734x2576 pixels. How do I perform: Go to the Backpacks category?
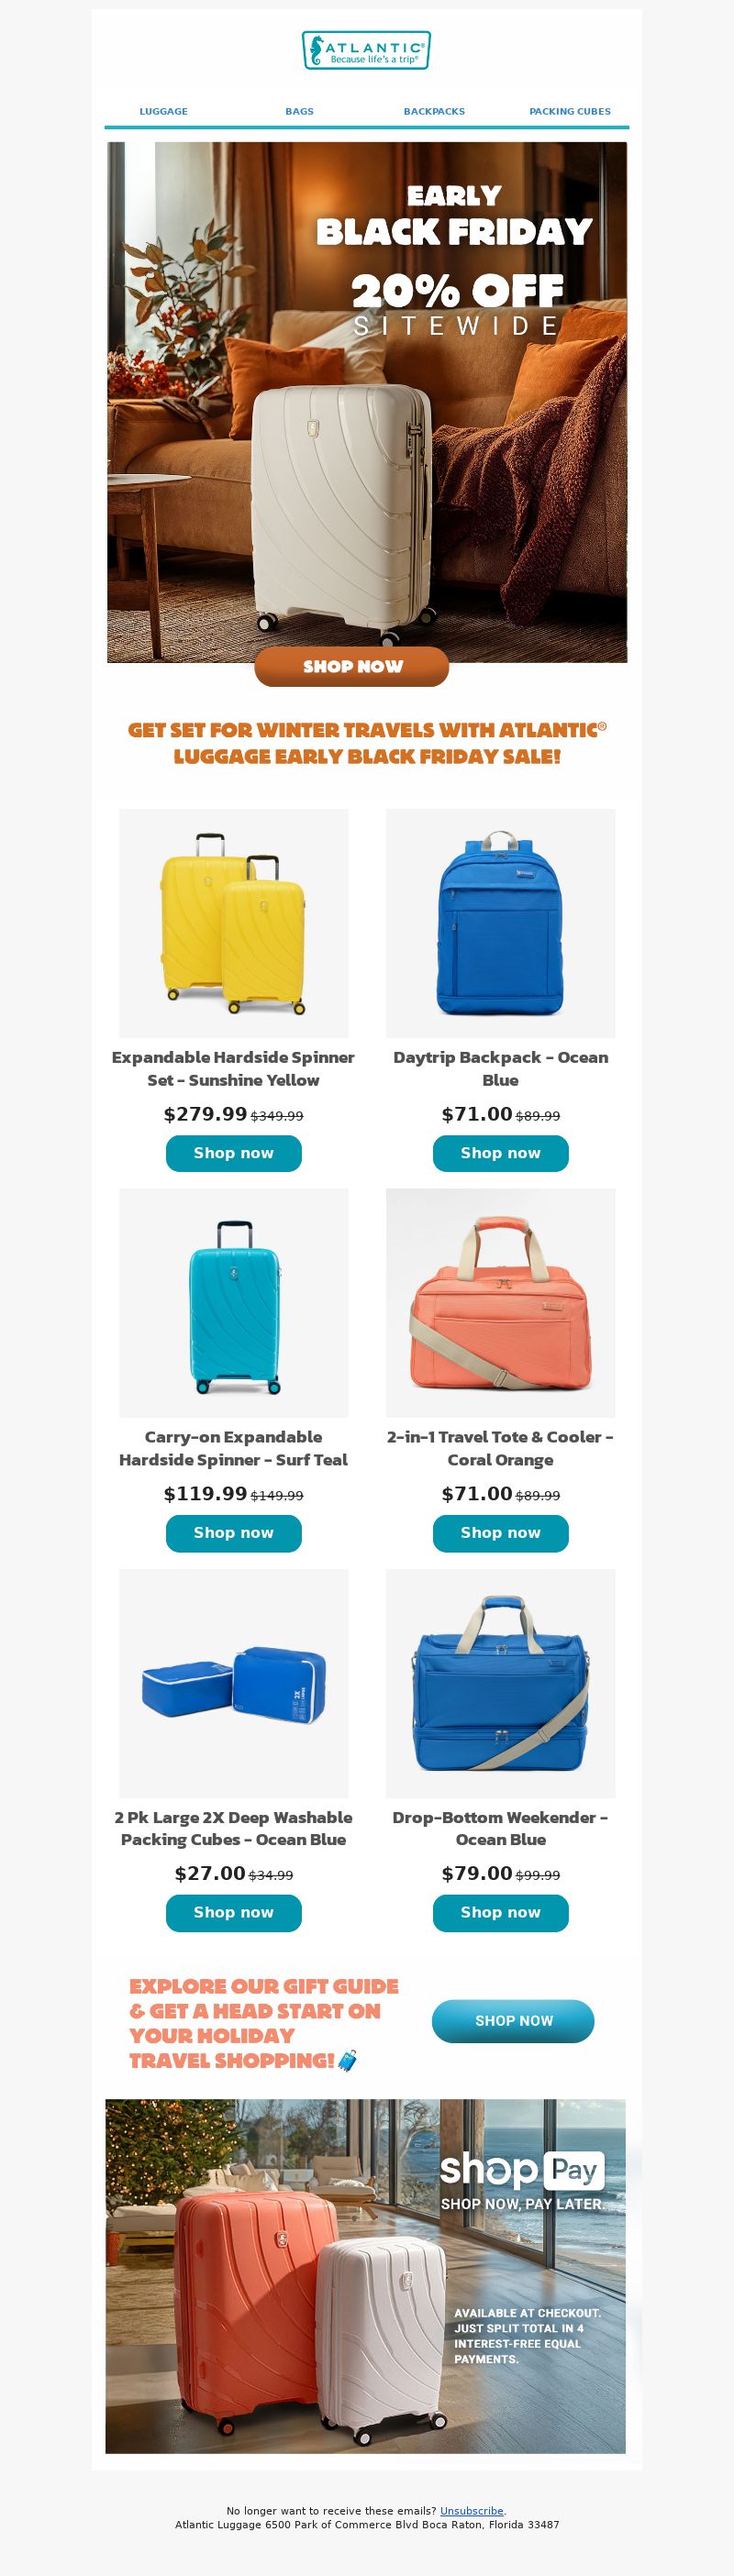(434, 111)
